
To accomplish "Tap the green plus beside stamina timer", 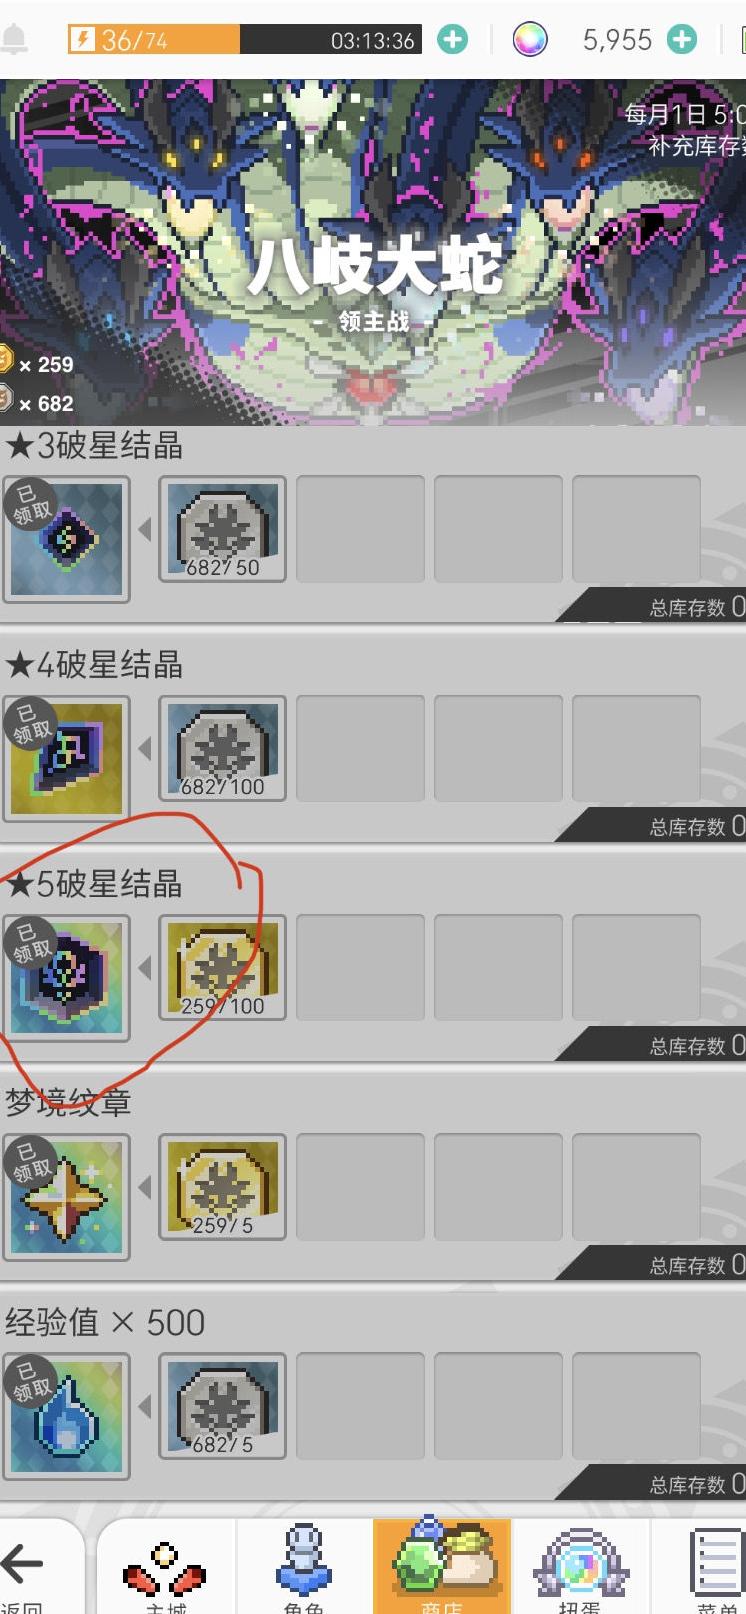I will (453, 40).
